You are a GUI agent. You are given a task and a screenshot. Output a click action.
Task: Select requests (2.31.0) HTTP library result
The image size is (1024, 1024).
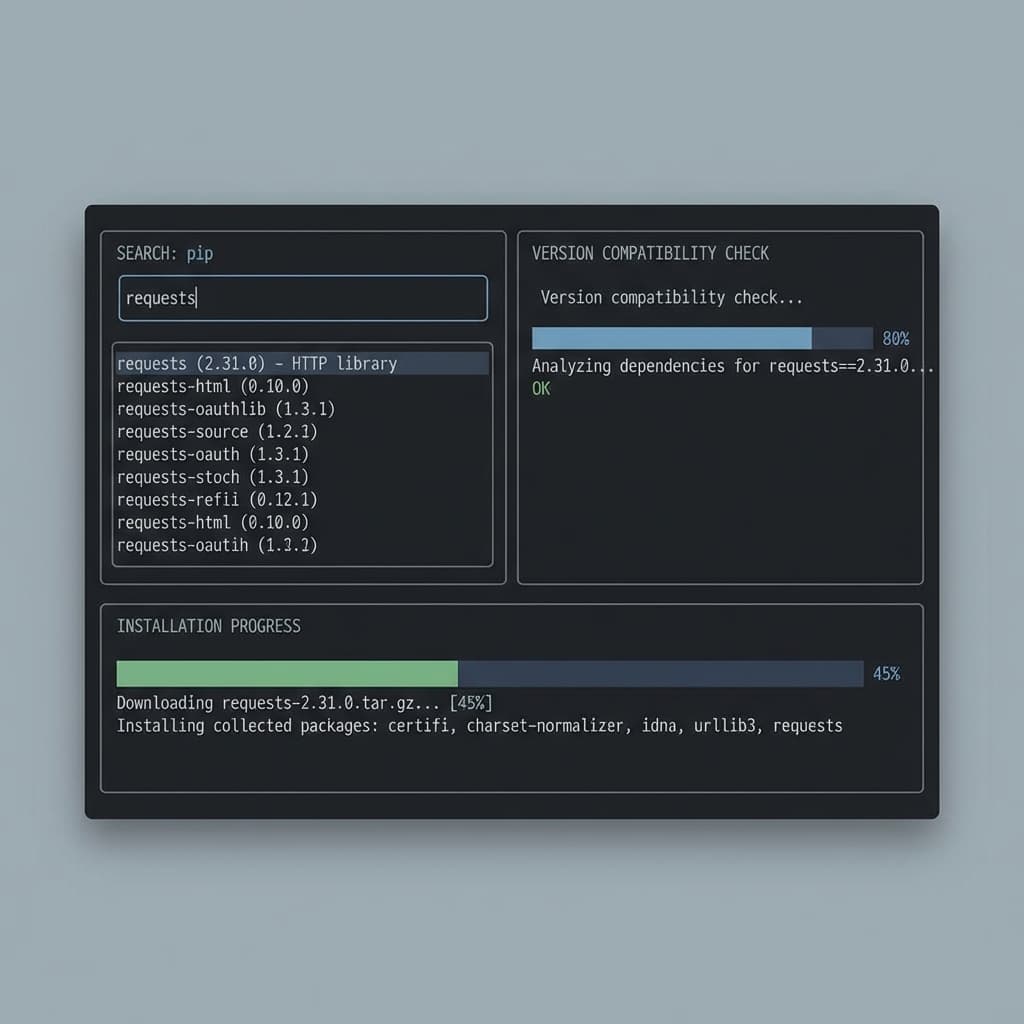[x=257, y=363]
